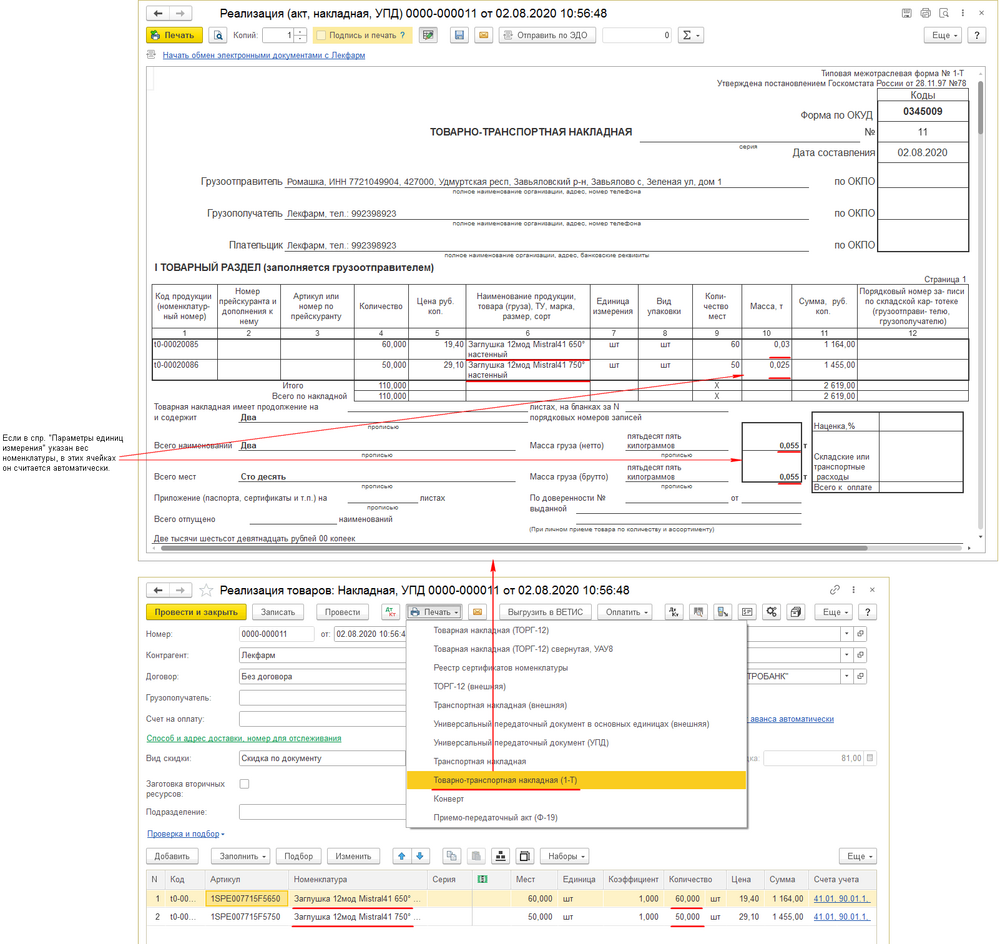Click the print preview magnifier icon
The image size is (1000, 944).
click(x=217, y=35)
